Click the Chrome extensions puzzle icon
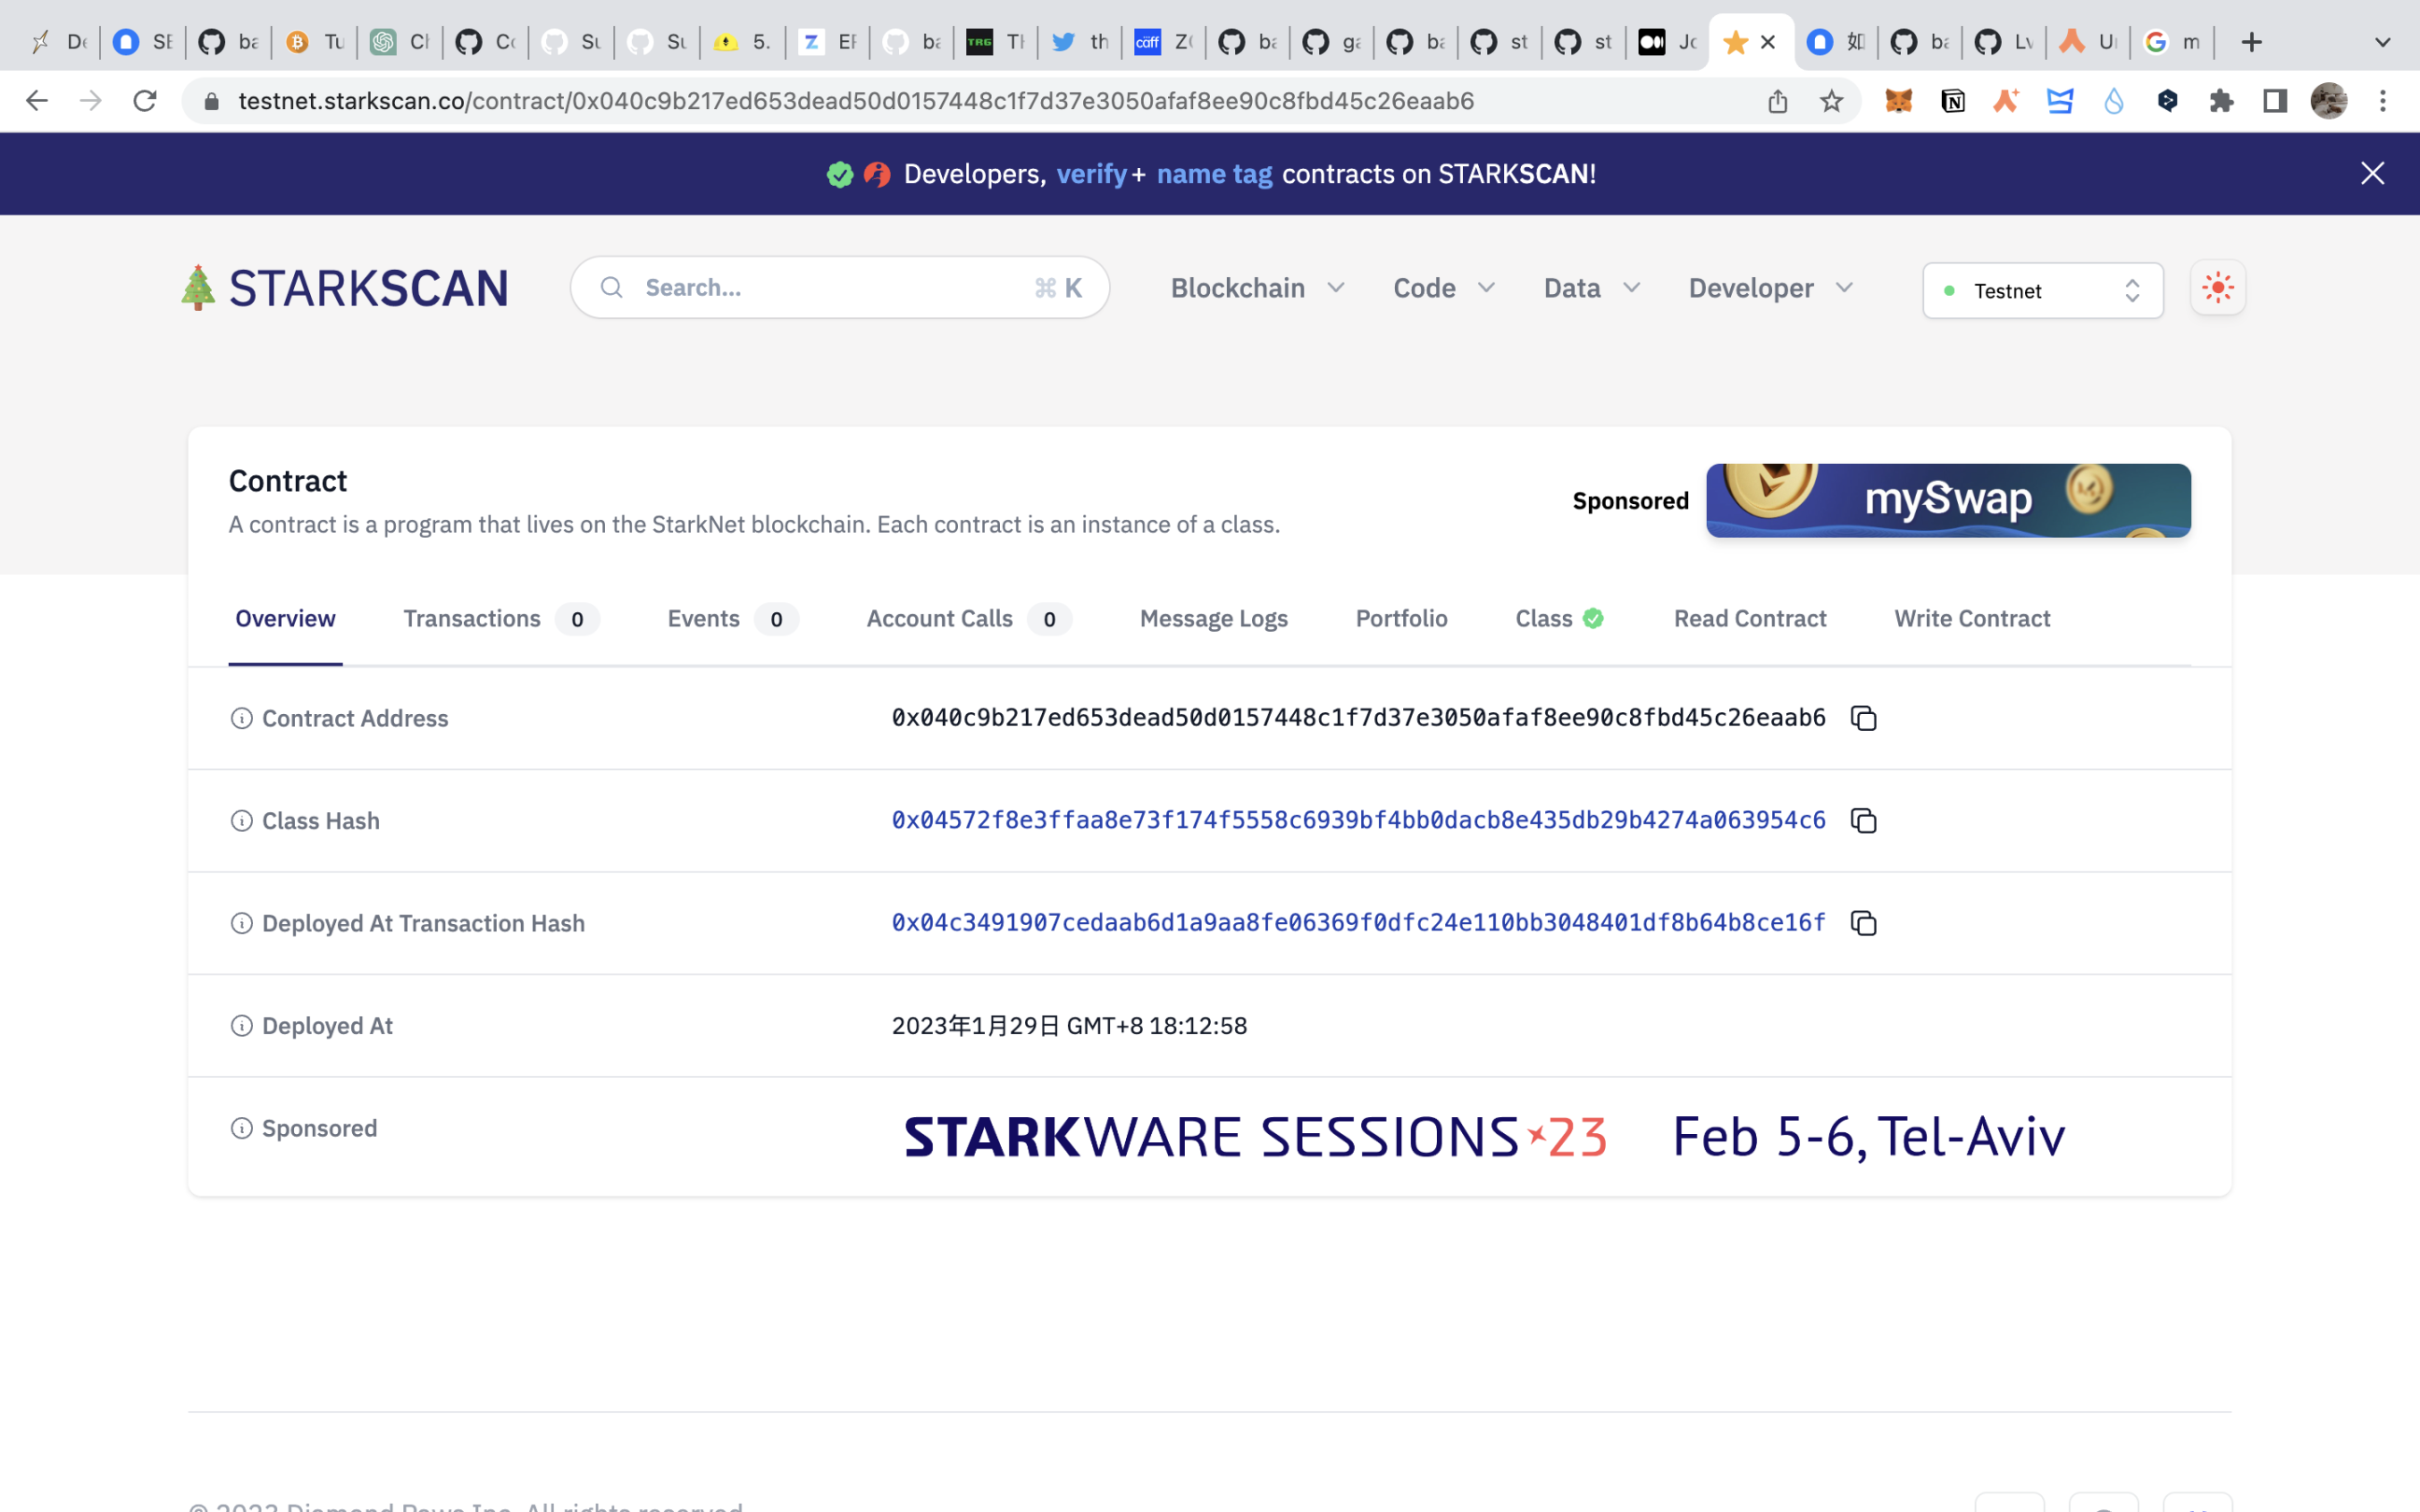Viewport: 2420px width, 1512px height. pos(2221,101)
